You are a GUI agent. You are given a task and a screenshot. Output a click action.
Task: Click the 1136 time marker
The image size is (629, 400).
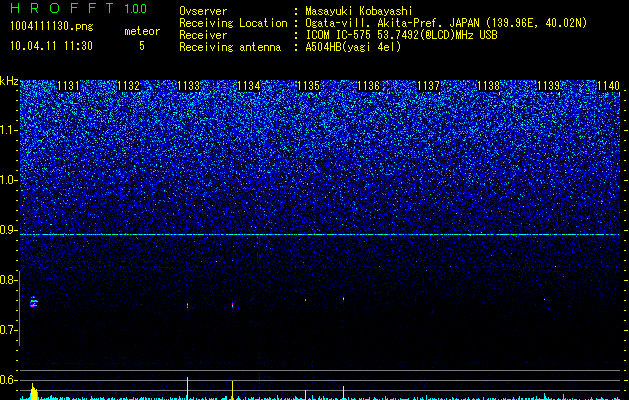pos(368,86)
